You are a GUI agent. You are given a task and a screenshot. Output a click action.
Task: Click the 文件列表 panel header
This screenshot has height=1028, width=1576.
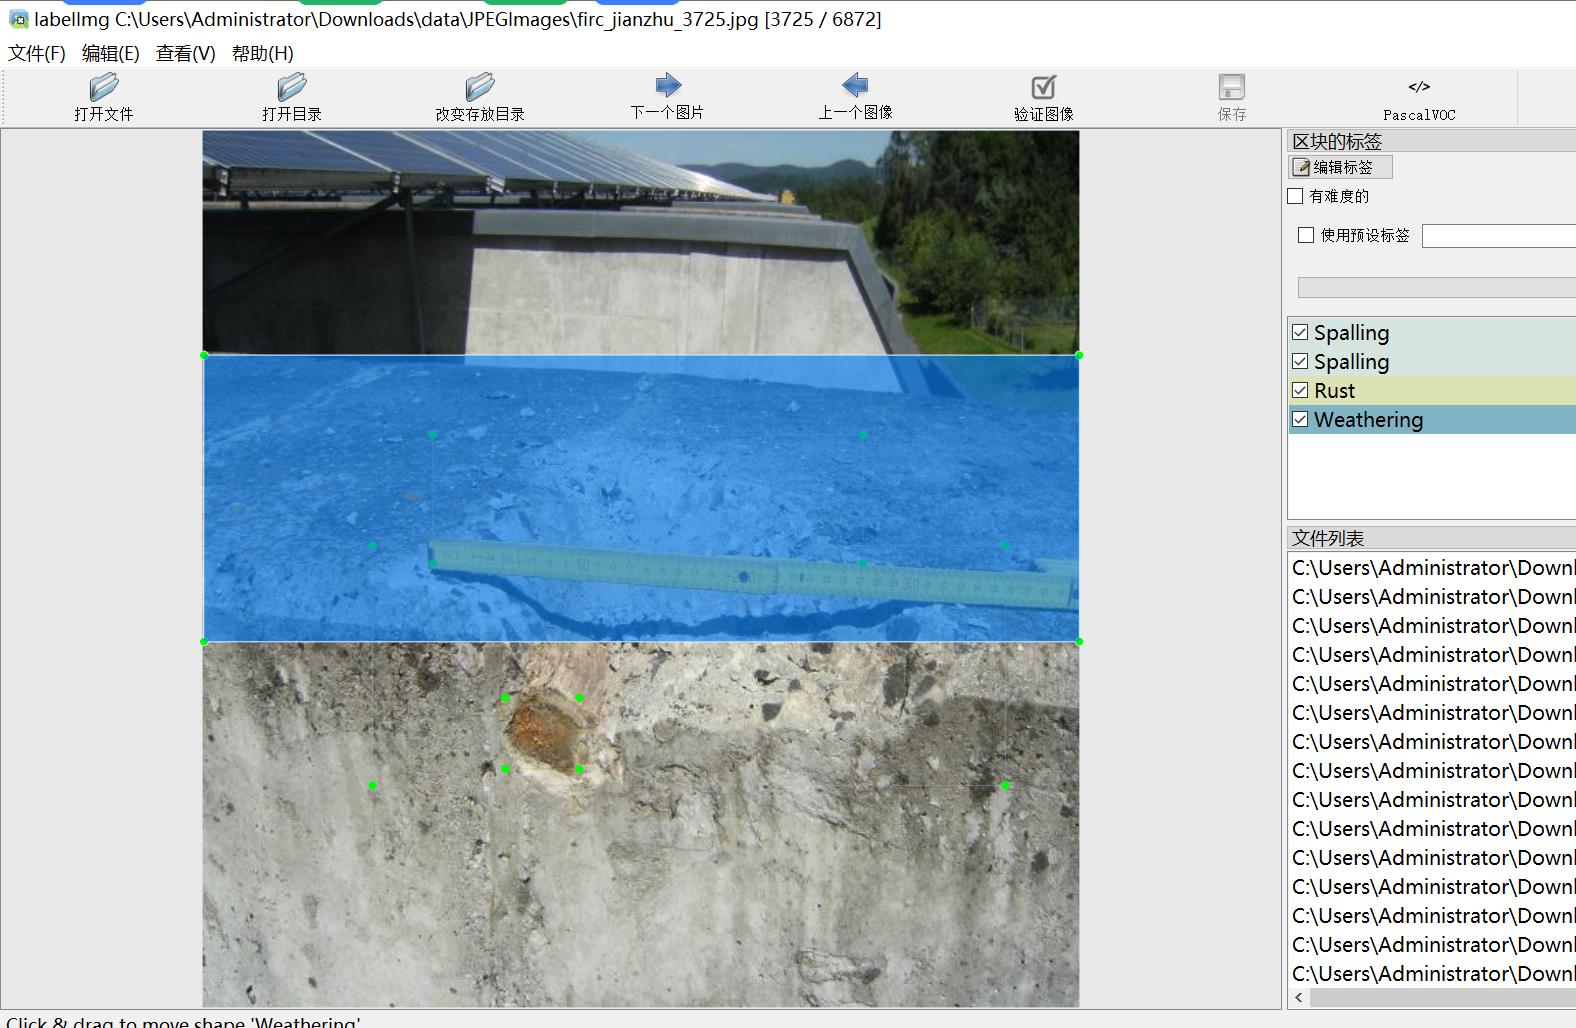[x=1432, y=538]
